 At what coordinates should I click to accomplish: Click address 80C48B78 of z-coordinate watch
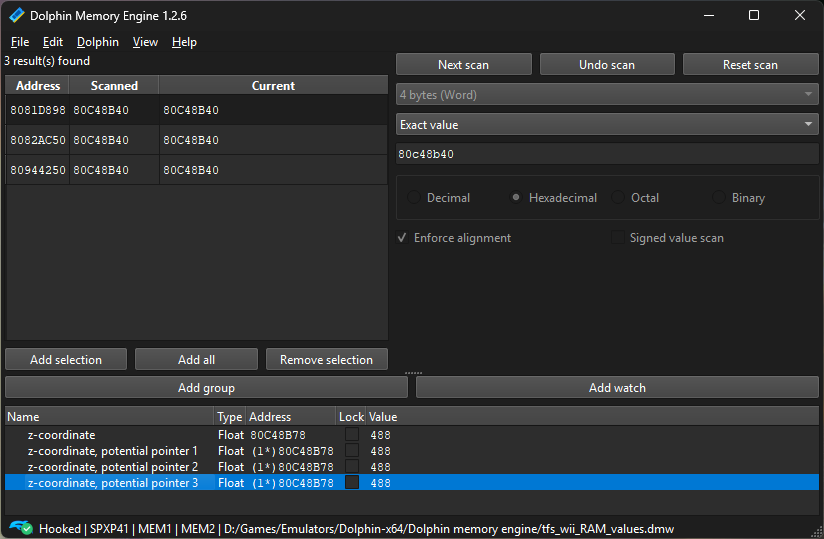(x=277, y=435)
